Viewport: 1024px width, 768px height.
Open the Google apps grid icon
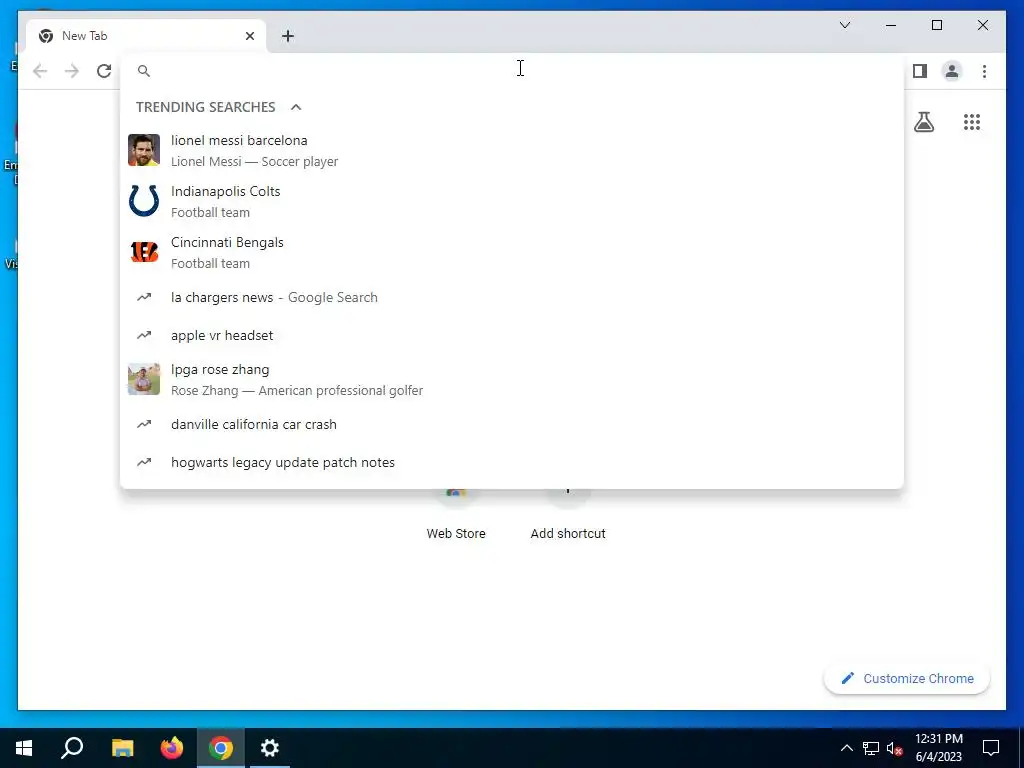[972, 121]
